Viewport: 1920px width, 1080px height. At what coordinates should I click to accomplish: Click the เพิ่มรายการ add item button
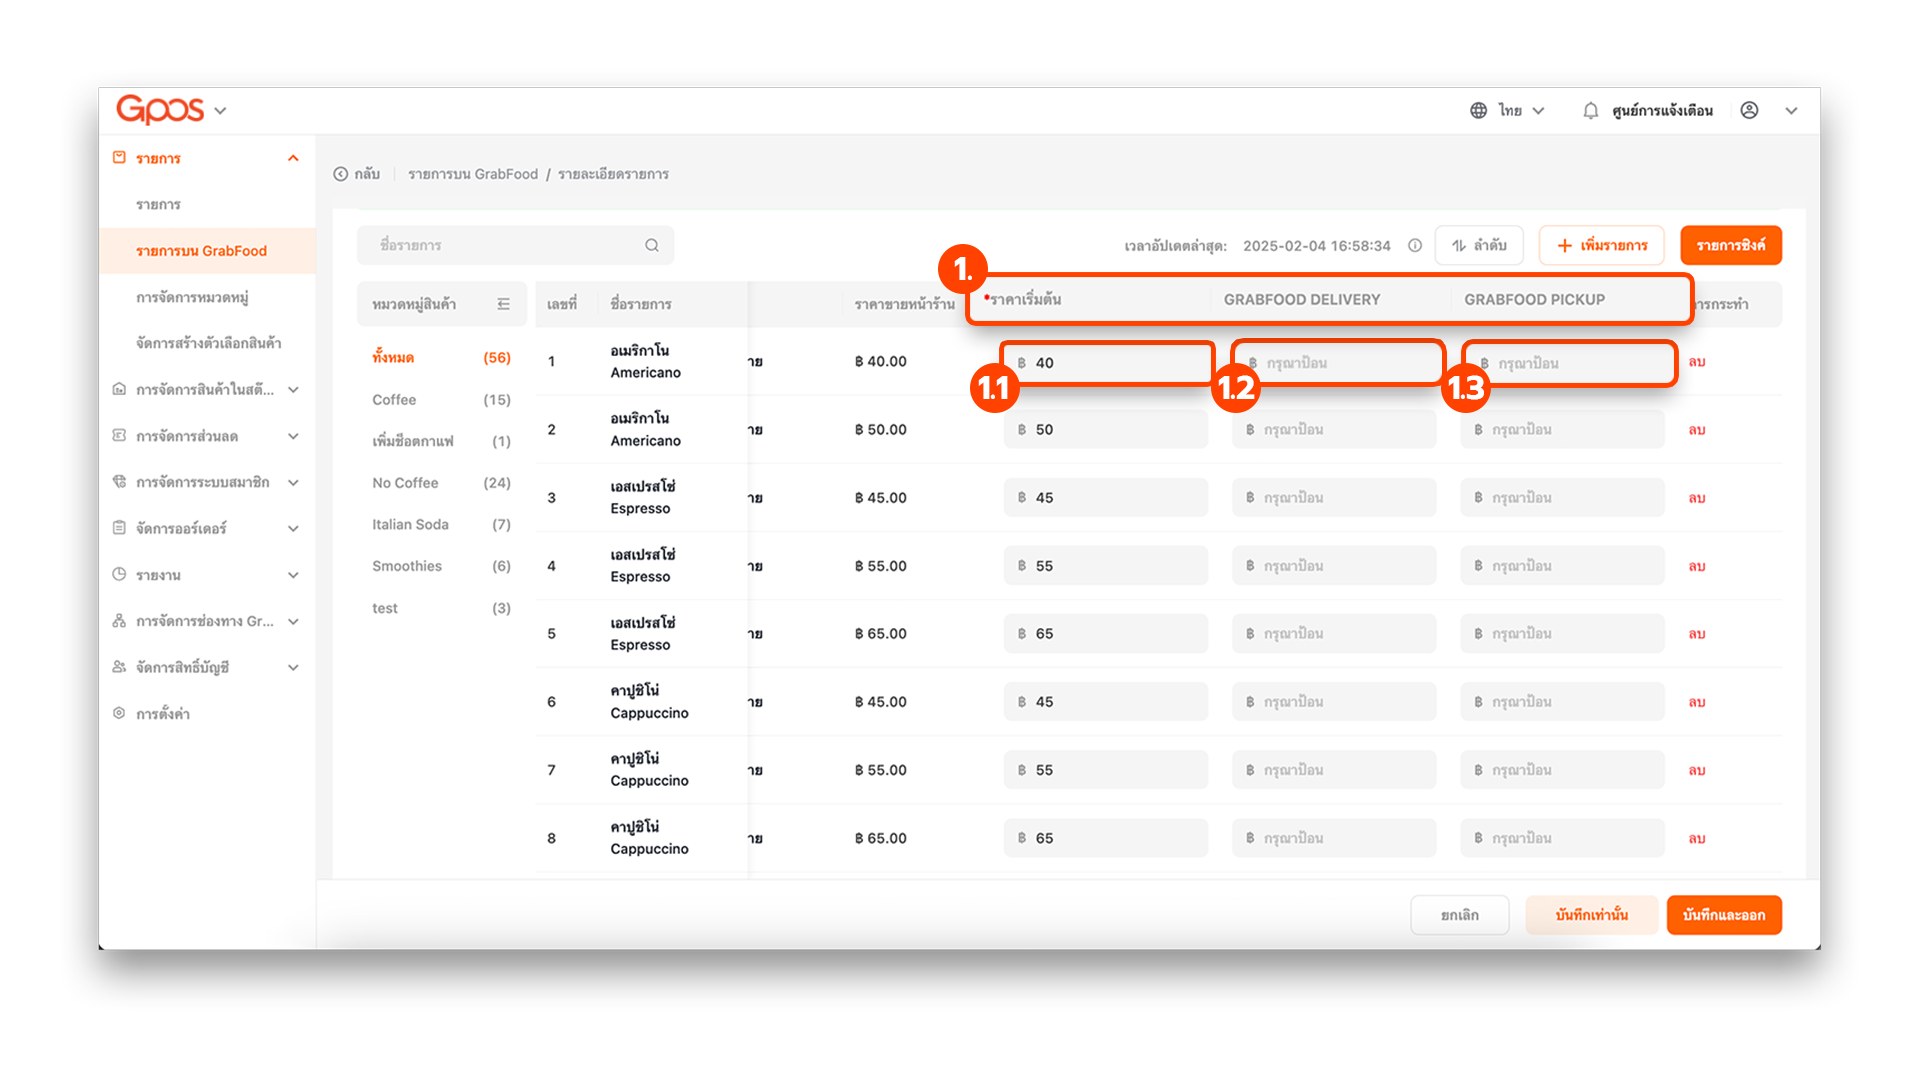click(x=1601, y=245)
